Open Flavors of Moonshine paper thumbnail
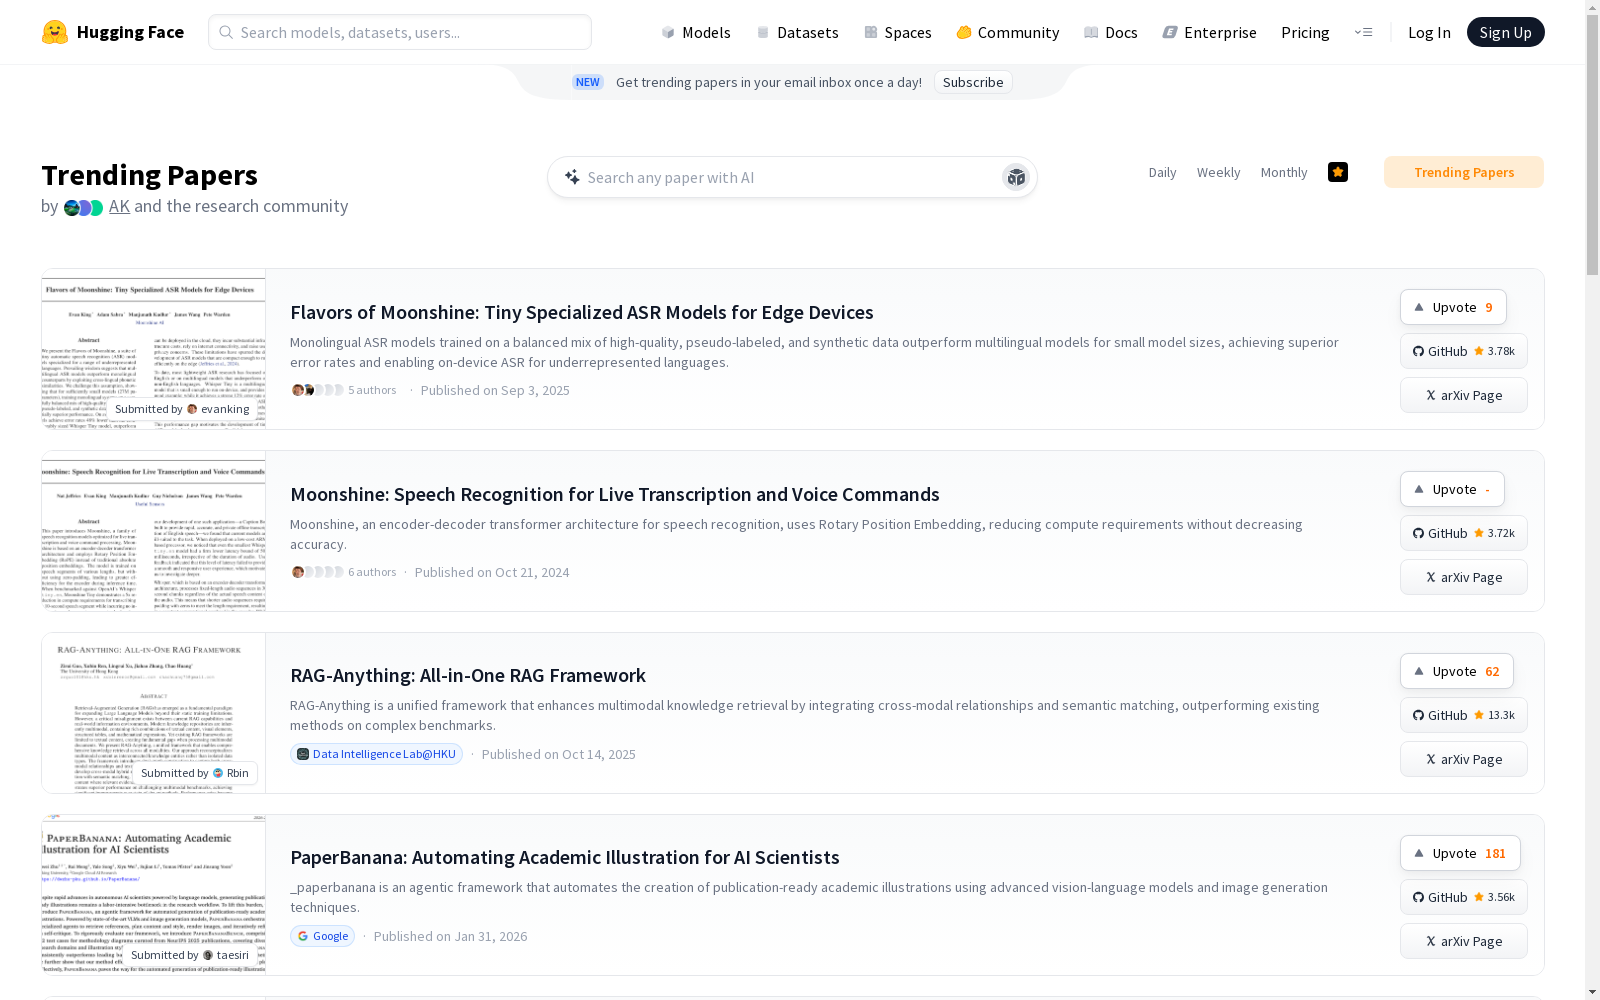Viewport: 1600px width, 1000px height. click(x=154, y=349)
